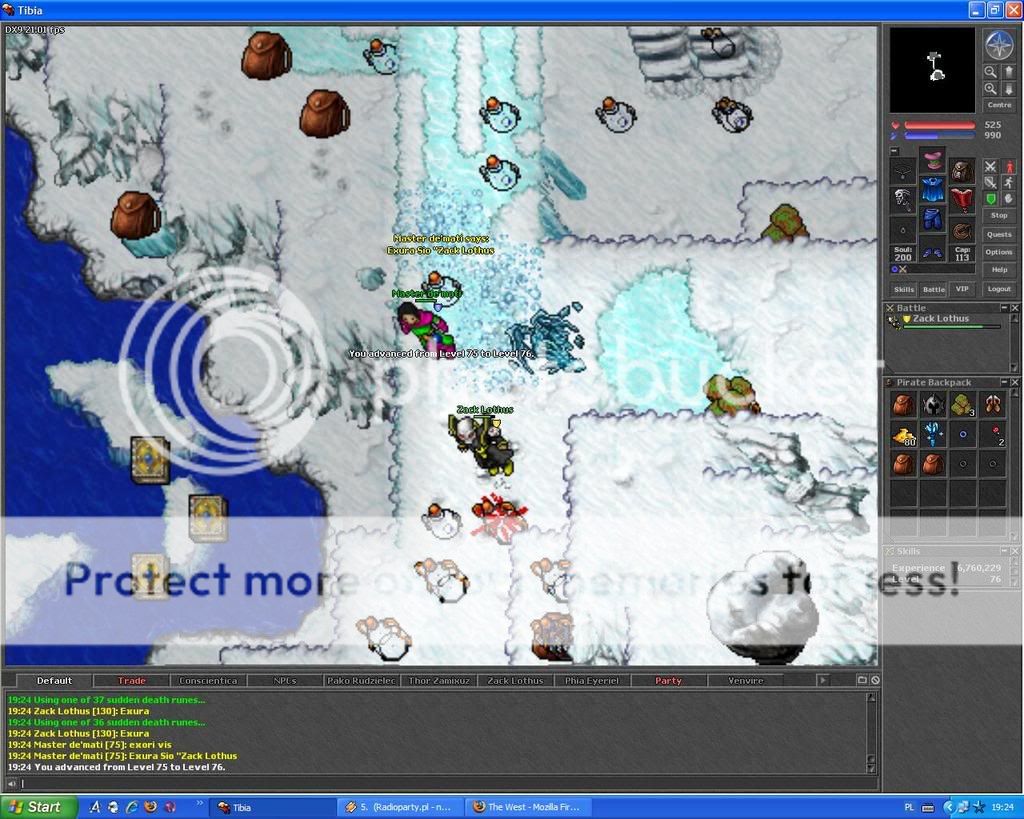Open the Thor Zamixuz chat tab
The image size is (1024, 819).
(439, 681)
